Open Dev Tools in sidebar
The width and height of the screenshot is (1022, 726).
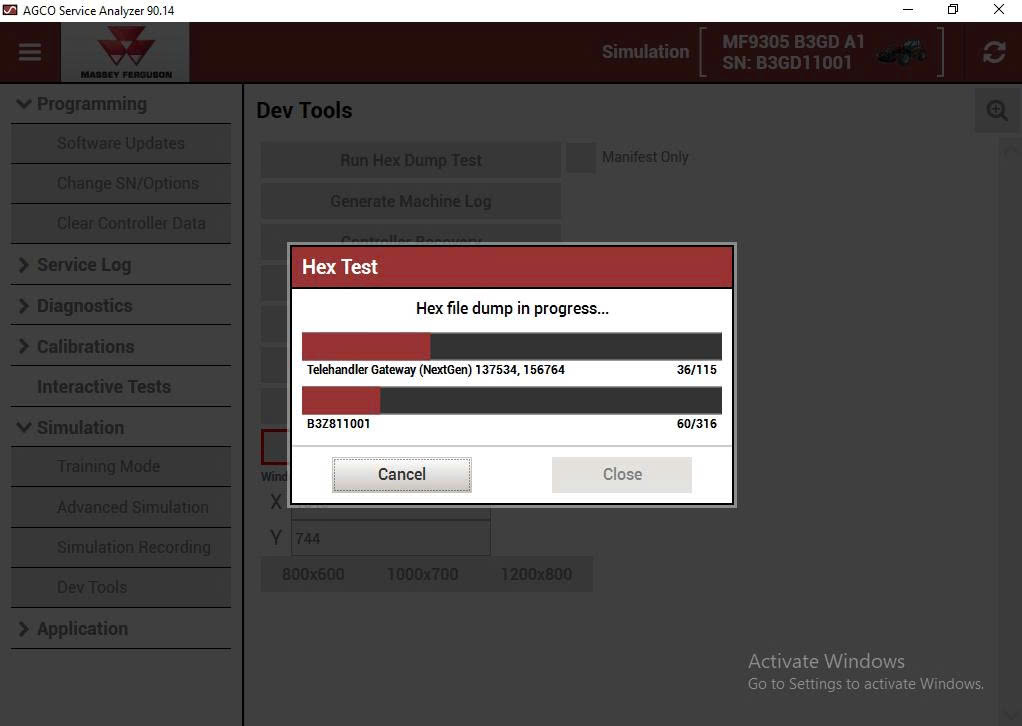(121, 588)
